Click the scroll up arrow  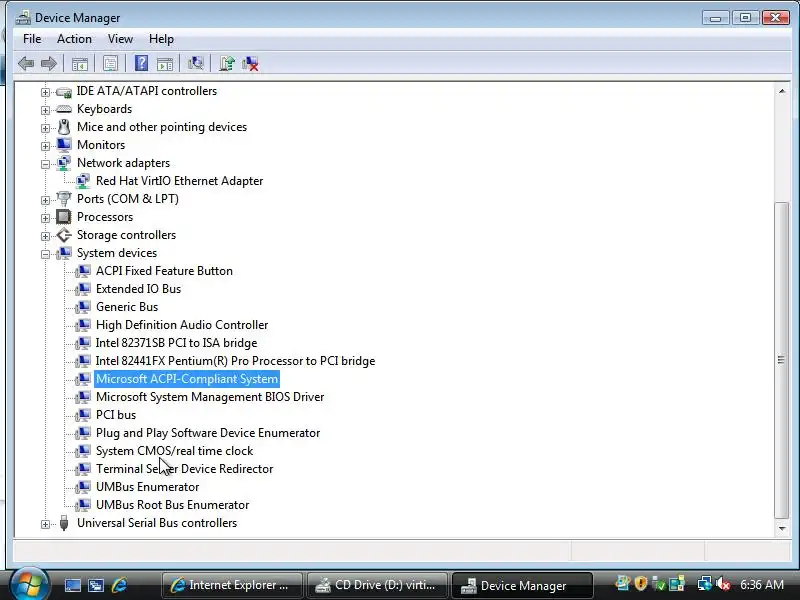[x=782, y=91]
